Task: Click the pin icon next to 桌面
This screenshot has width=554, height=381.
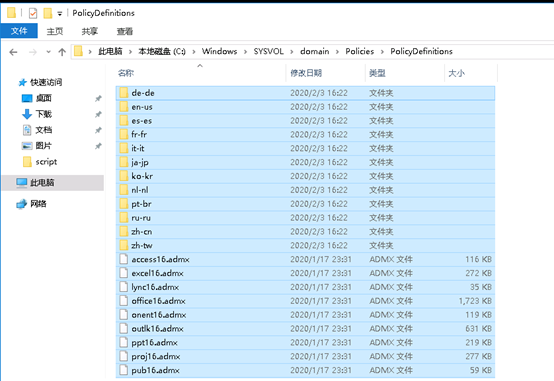Action: tap(98, 98)
